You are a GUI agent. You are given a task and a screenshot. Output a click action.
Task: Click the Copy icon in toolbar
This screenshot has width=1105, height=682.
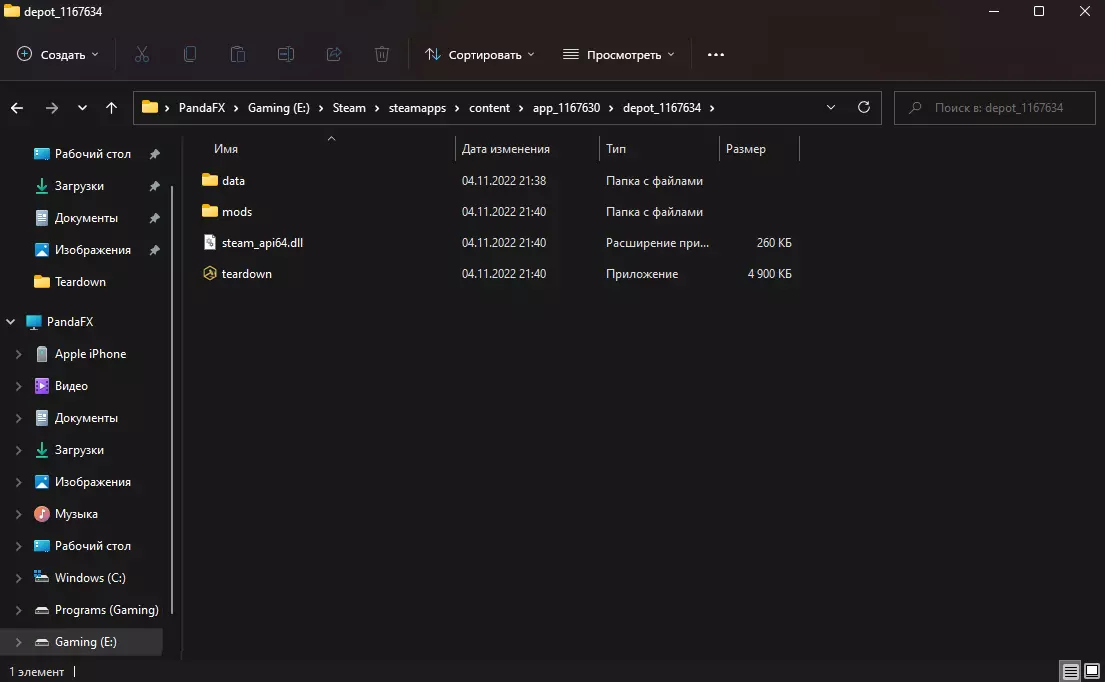[x=190, y=54]
